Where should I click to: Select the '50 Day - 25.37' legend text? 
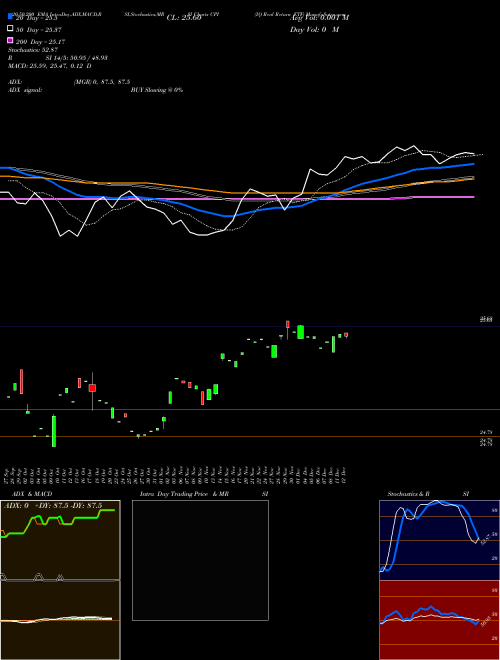click(x=39, y=30)
